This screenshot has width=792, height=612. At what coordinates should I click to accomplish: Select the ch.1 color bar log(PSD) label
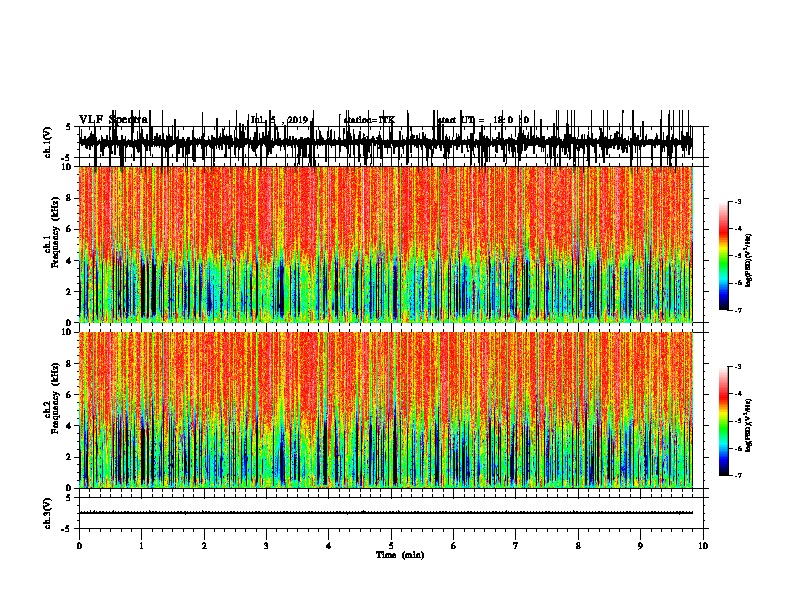pyautogui.click(x=749, y=261)
